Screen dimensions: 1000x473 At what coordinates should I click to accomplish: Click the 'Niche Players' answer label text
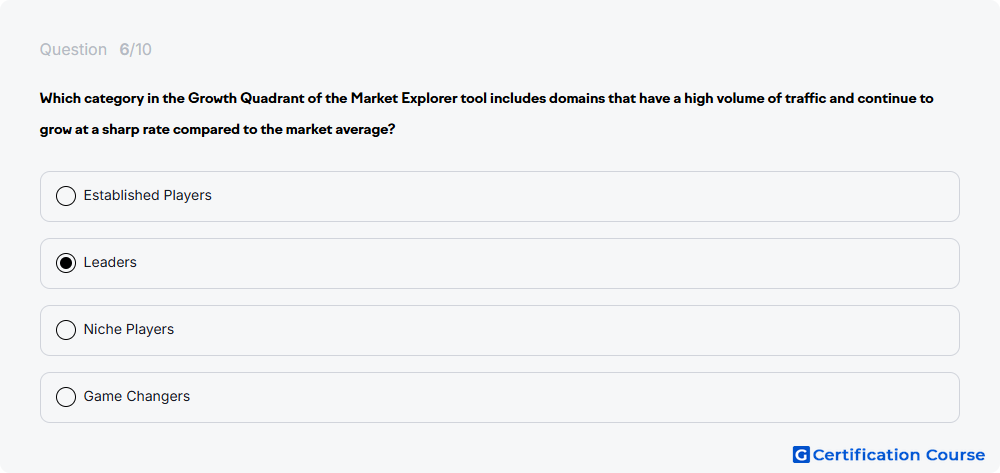[129, 329]
